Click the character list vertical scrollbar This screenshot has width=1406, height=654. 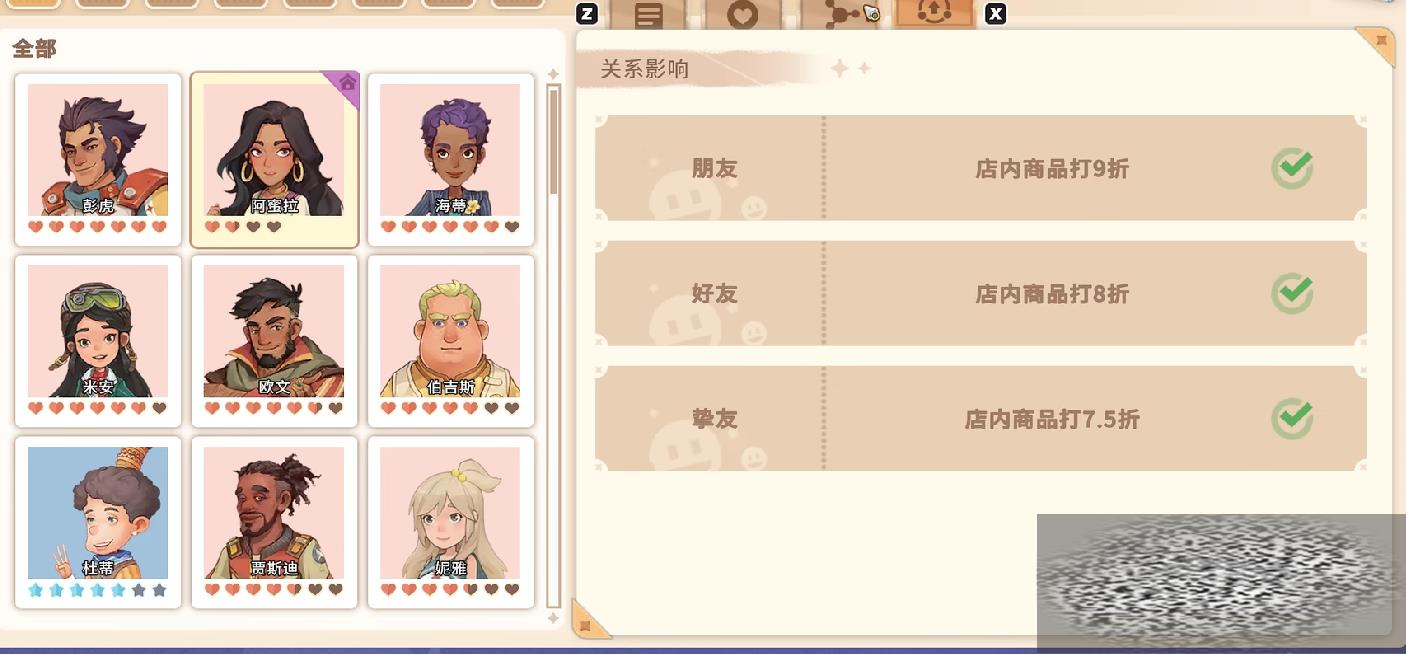(x=553, y=346)
